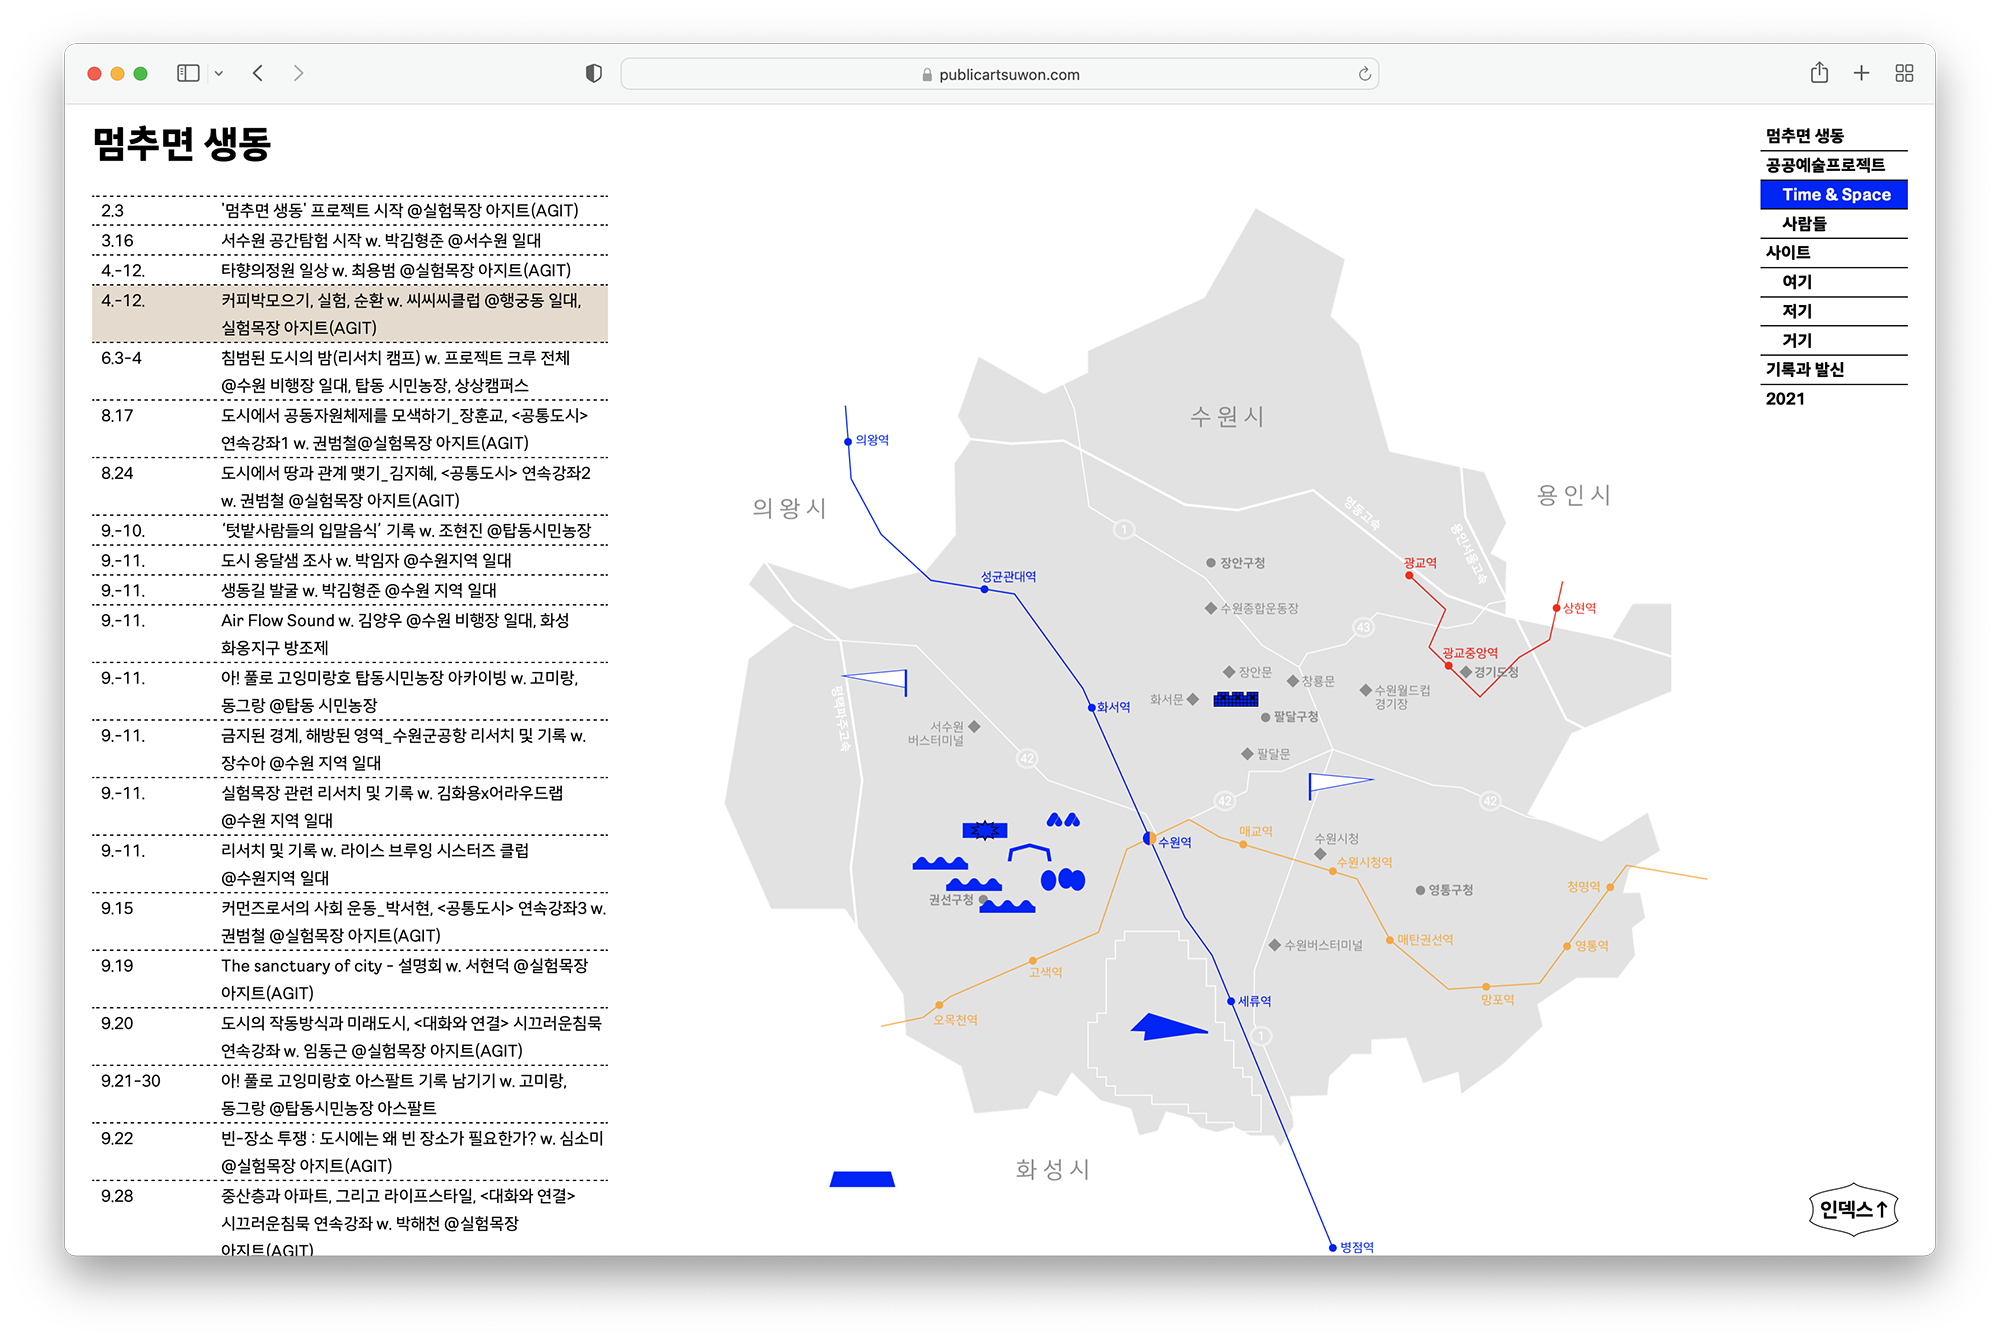The image size is (2000, 1341).
Task: Open the Share icon in the toolbar
Action: coord(1819,73)
